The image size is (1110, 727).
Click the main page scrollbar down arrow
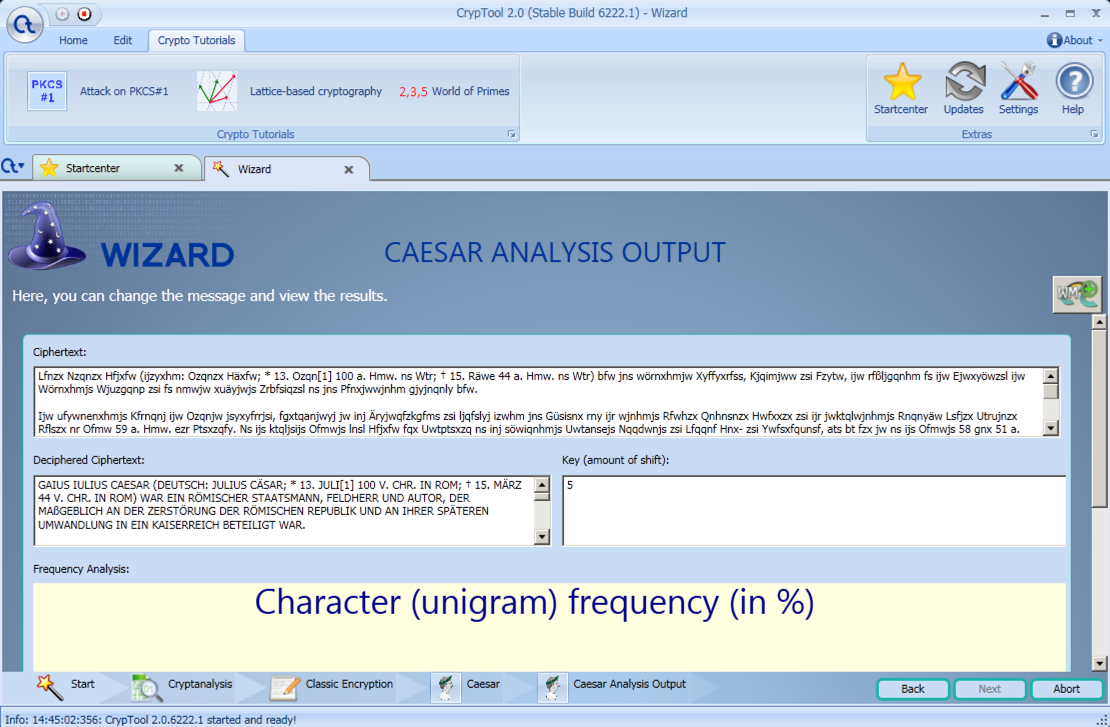1099,663
